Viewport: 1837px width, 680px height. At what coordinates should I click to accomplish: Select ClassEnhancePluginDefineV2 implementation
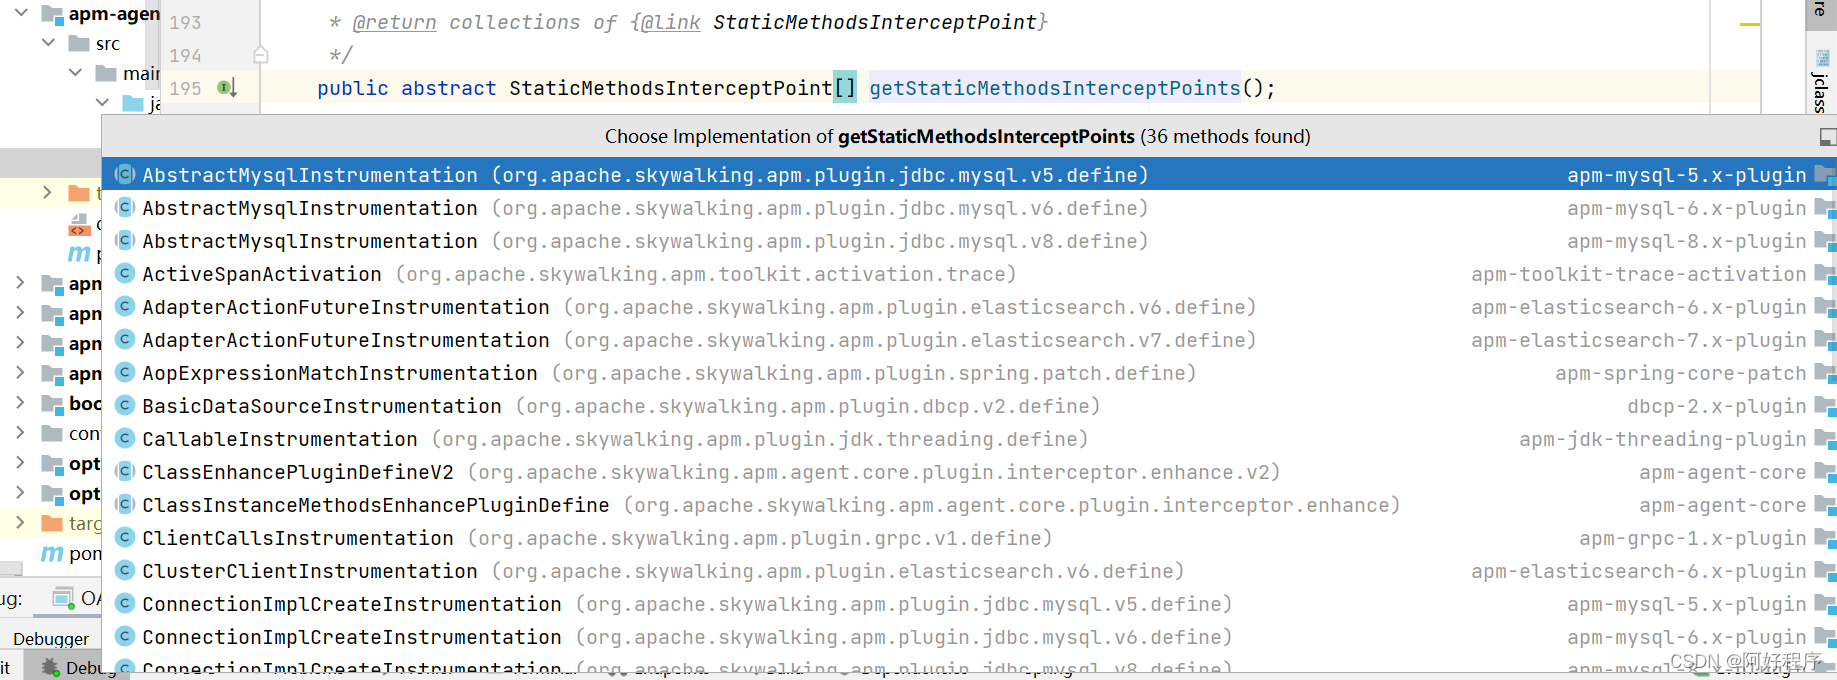pos(968,472)
